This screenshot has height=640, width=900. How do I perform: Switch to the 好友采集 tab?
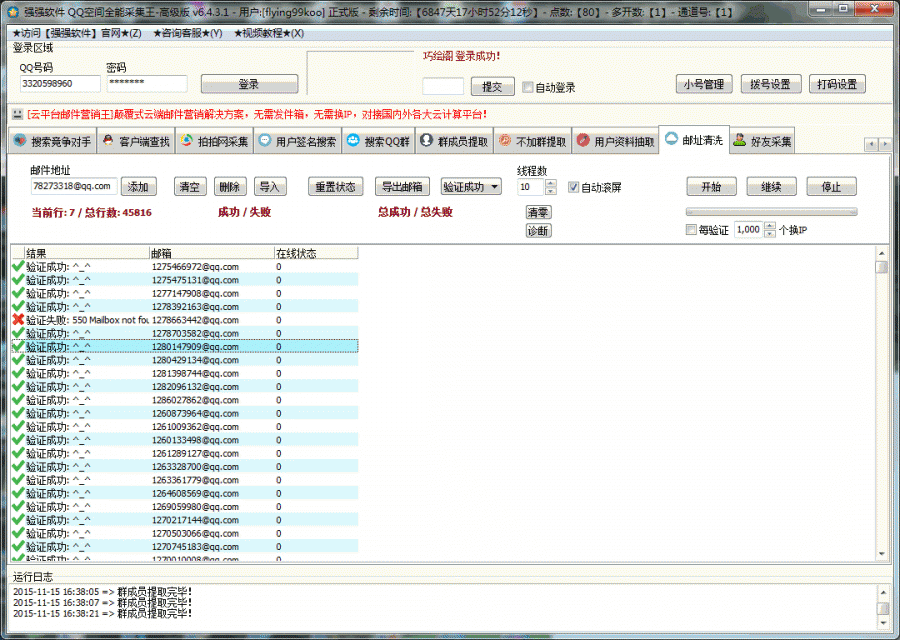[762, 141]
